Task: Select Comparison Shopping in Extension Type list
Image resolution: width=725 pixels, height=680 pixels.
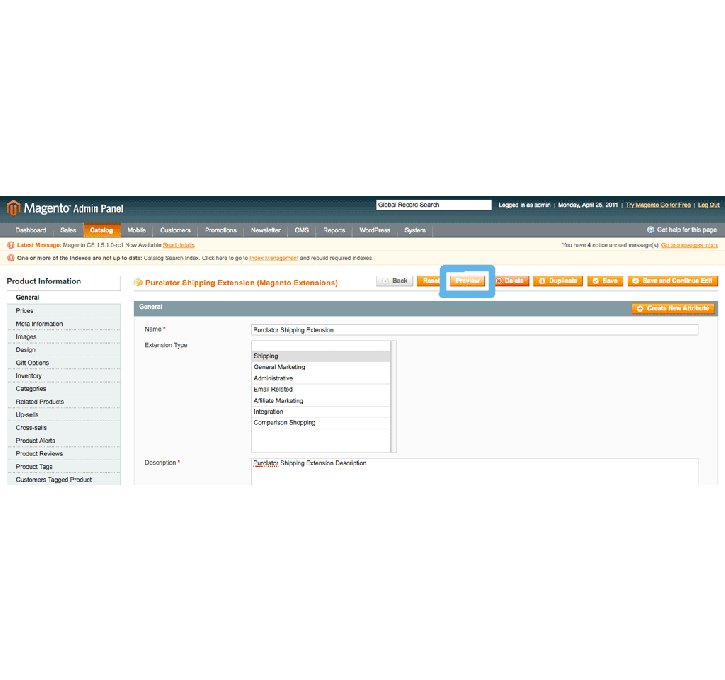Action: 321,423
